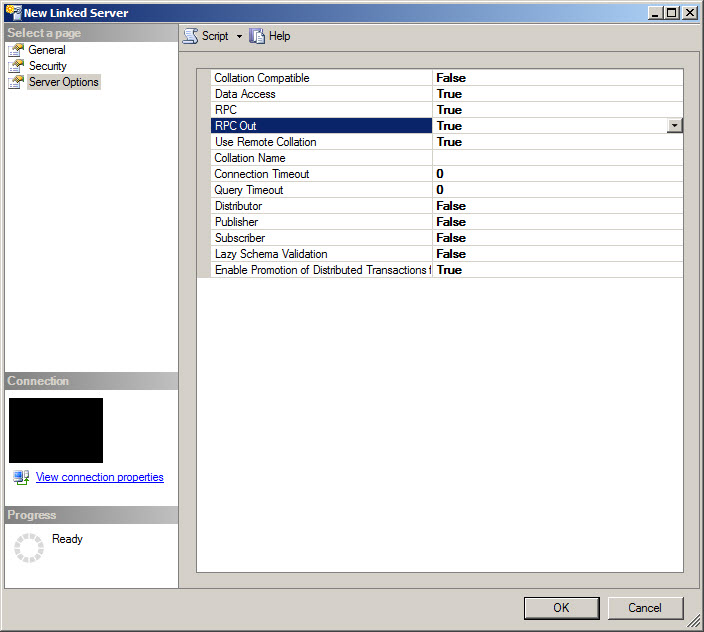Image resolution: width=704 pixels, height=632 pixels.
Task: Expand the RPC Out value dropdown
Action: (674, 126)
